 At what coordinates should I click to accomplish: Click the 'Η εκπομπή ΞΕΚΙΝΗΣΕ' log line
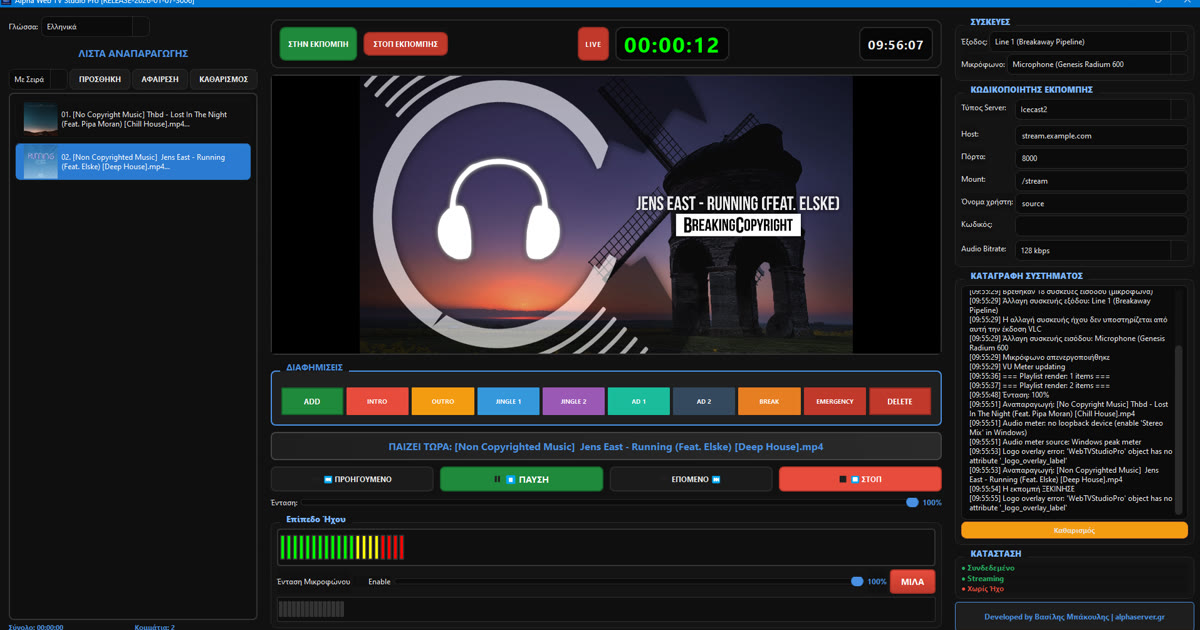pos(1021,488)
